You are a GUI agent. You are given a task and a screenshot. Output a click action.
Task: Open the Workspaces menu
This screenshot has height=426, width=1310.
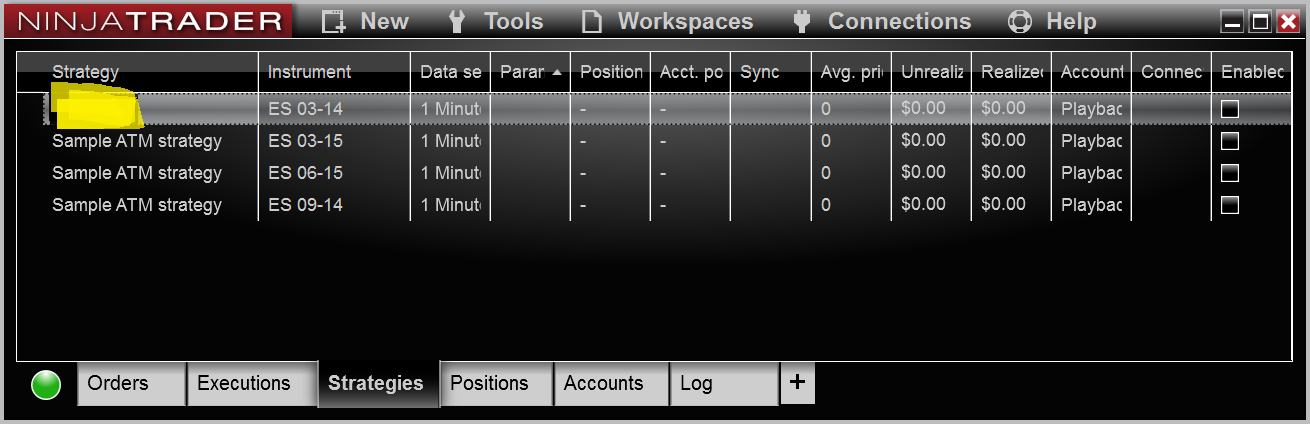tap(668, 21)
